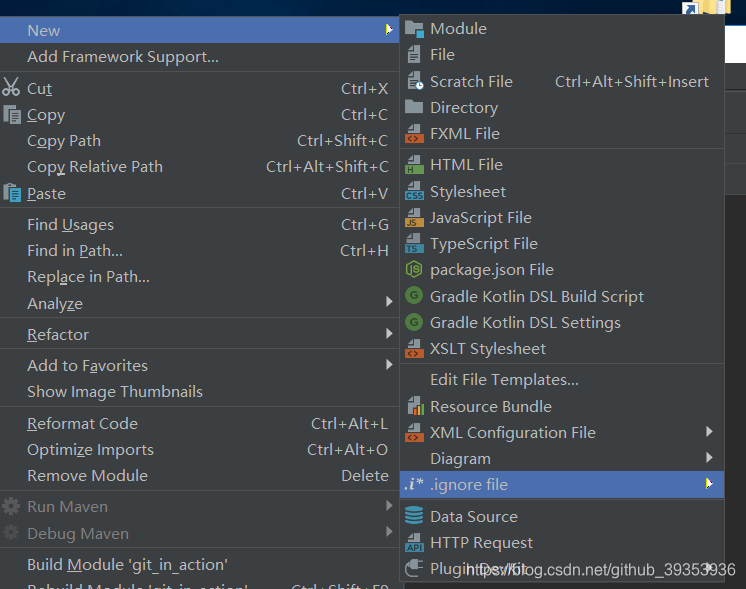Expand the Run Maven submenu arrow
This screenshot has height=589, width=746.
(389, 505)
